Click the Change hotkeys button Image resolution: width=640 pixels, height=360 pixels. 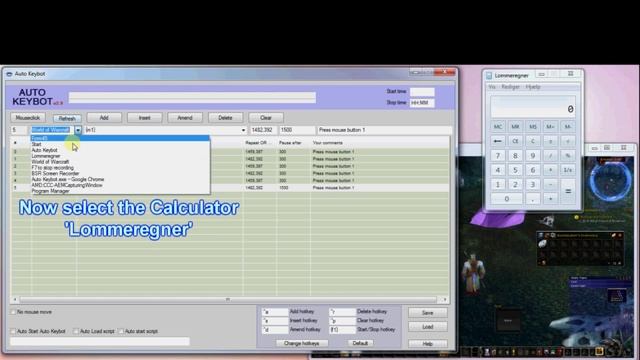pos(302,343)
